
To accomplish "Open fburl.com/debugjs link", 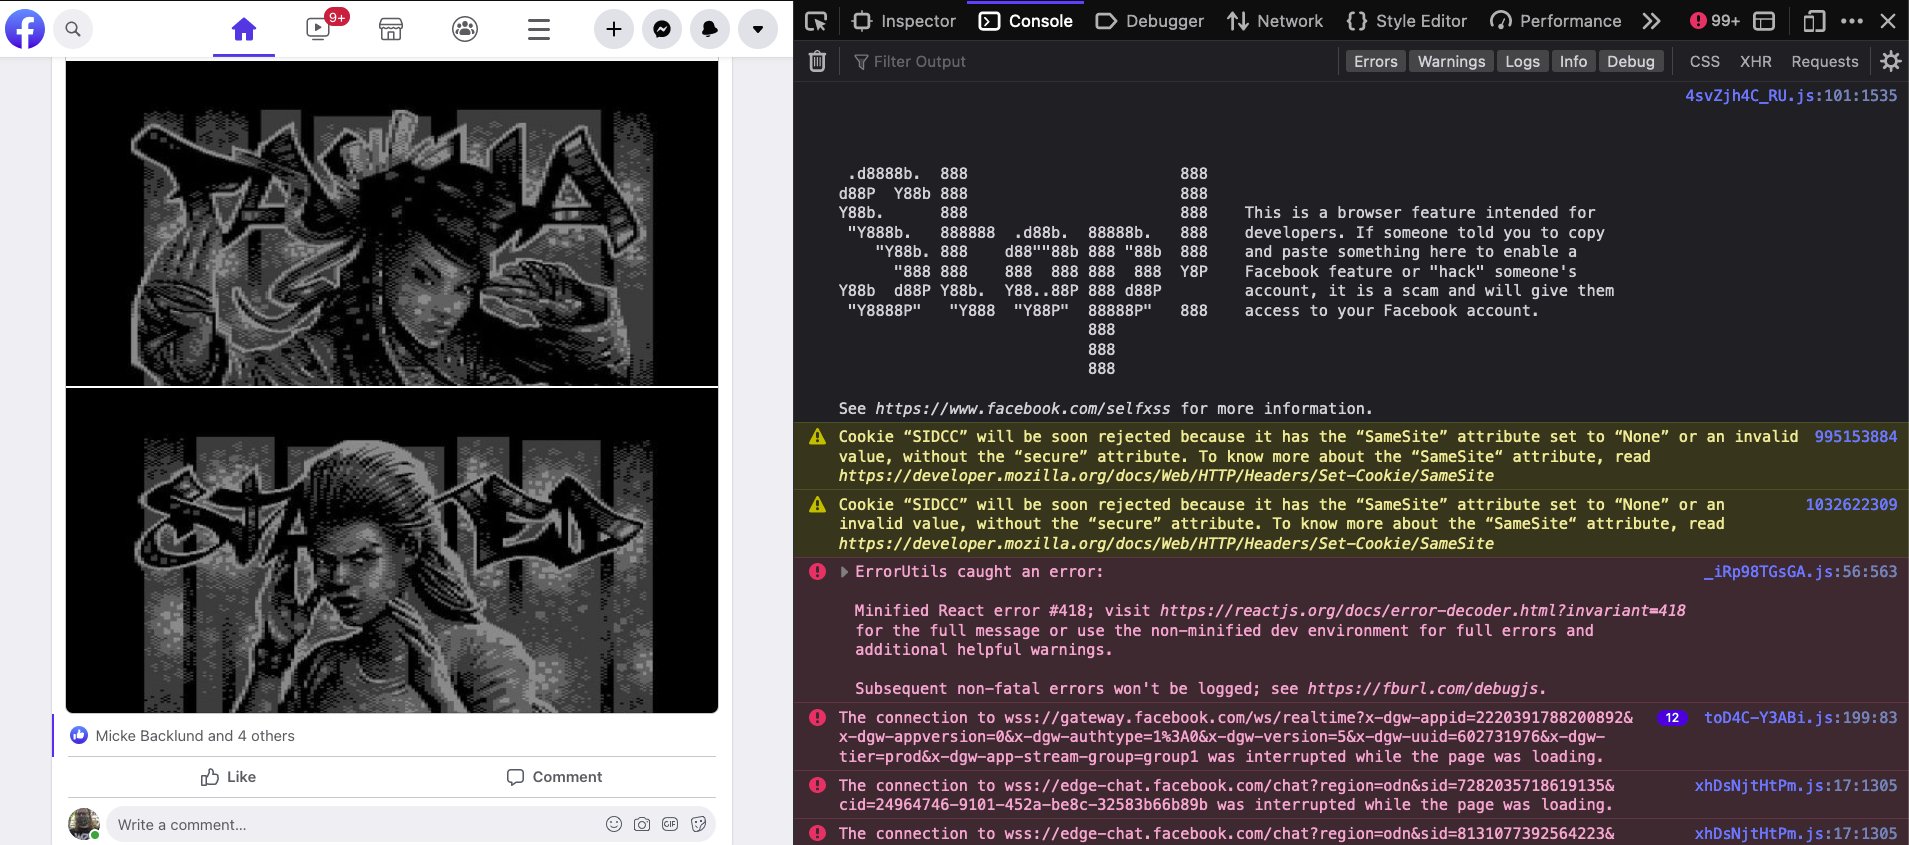I will tap(1424, 689).
